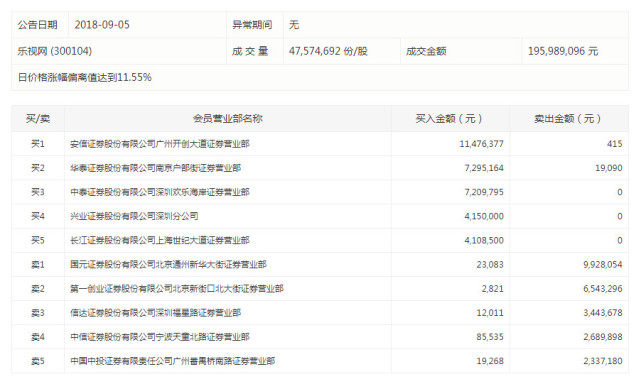This screenshot has width=641, height=379.
Task: Click buy amount 11,476,377
Action: pos(482,144)
